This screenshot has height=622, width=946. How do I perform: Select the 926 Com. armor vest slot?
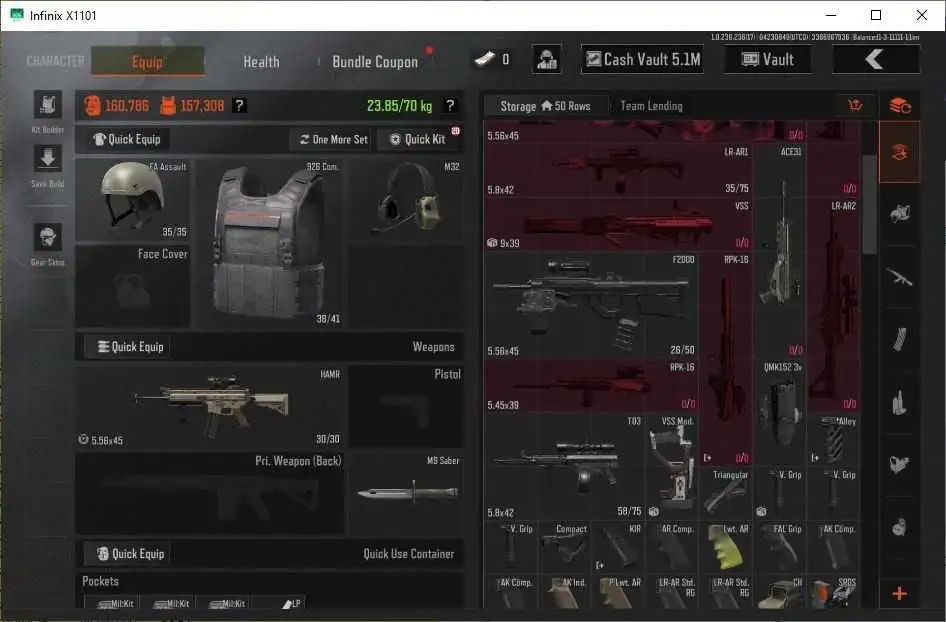coord(269,243)
